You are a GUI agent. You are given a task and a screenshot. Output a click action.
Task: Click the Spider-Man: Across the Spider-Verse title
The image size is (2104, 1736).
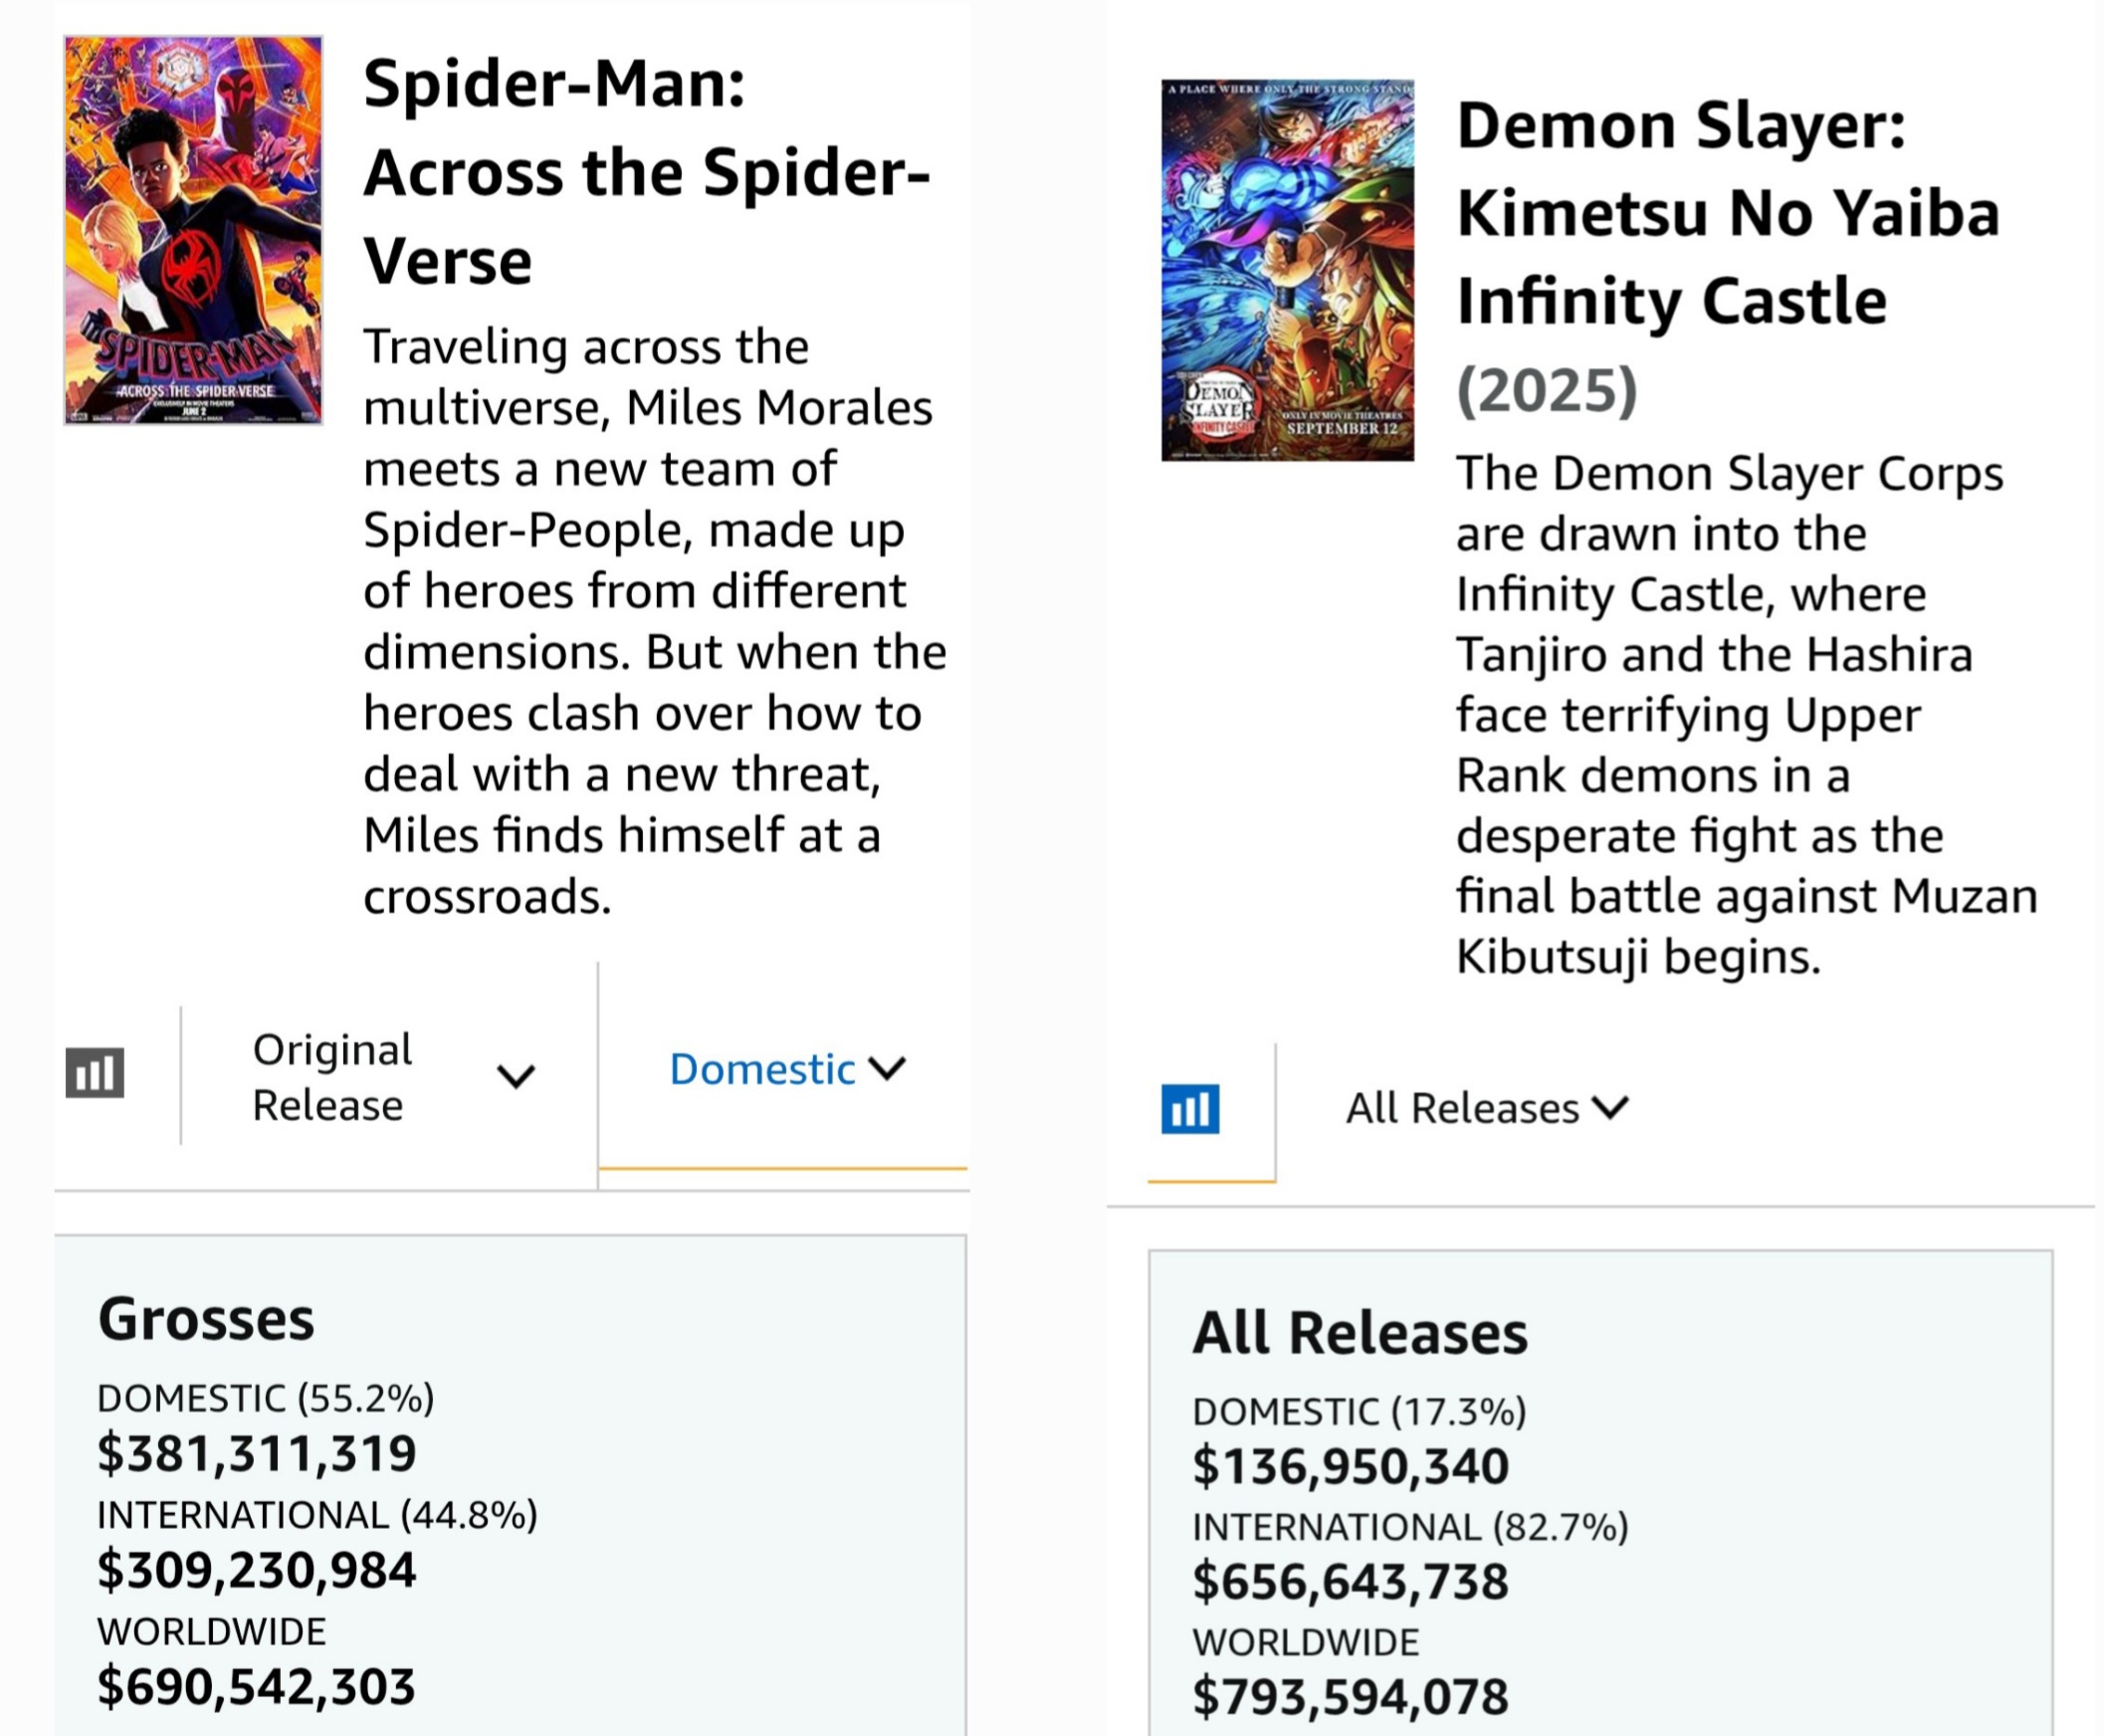coord(647,172)
